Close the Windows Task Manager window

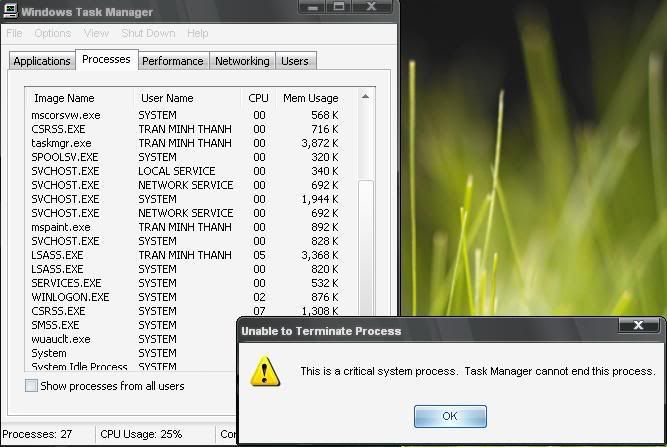pos(371,6)
